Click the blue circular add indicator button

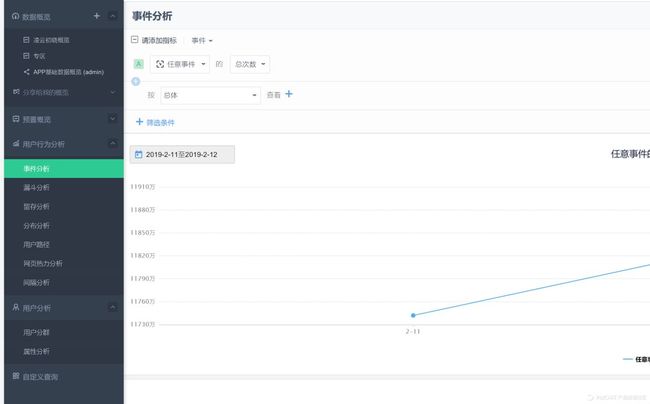pos(136,82)
